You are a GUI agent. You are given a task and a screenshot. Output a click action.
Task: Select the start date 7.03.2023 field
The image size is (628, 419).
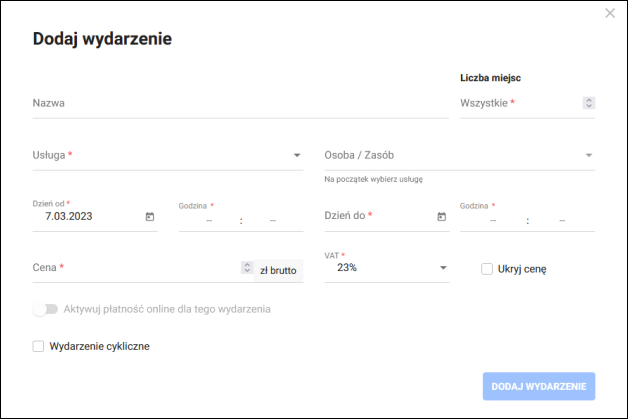(85, 216)
